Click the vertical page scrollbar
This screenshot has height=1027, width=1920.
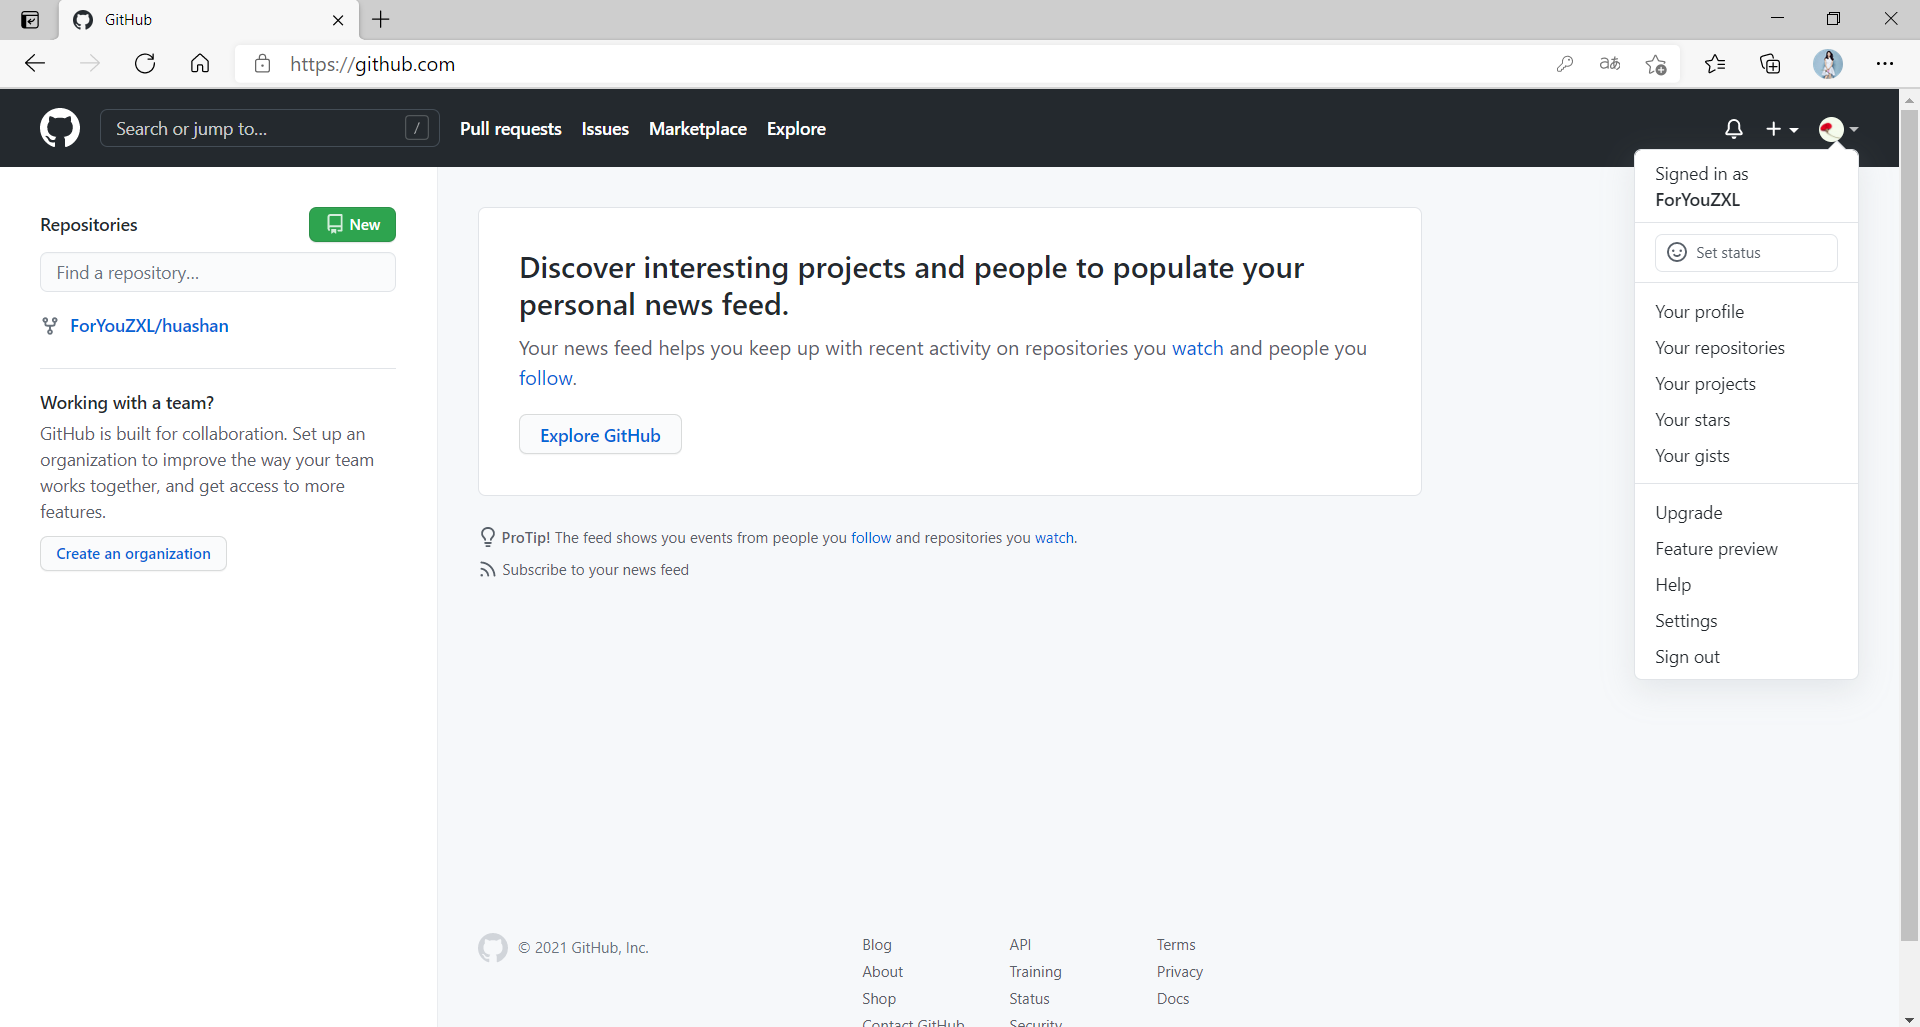(1909, 525)
